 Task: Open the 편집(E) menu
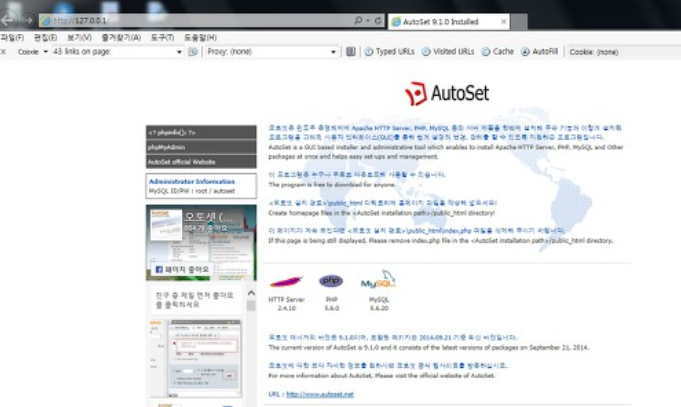(x=45, y=37)
